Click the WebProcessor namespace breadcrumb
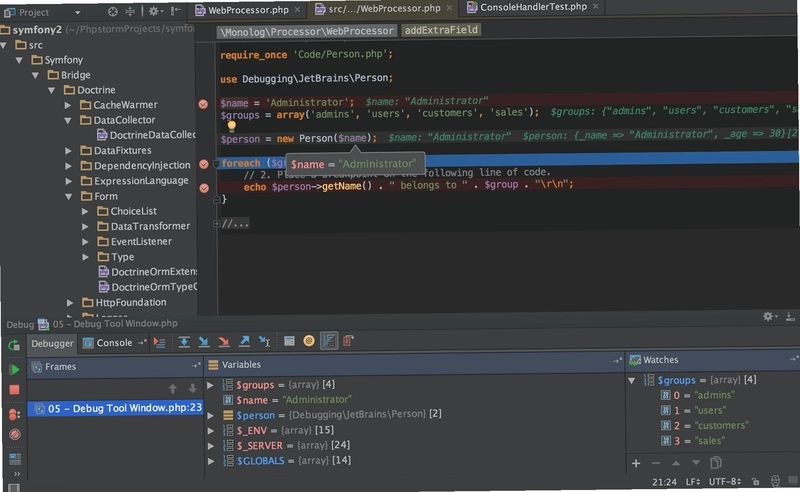 click(307, 31)
